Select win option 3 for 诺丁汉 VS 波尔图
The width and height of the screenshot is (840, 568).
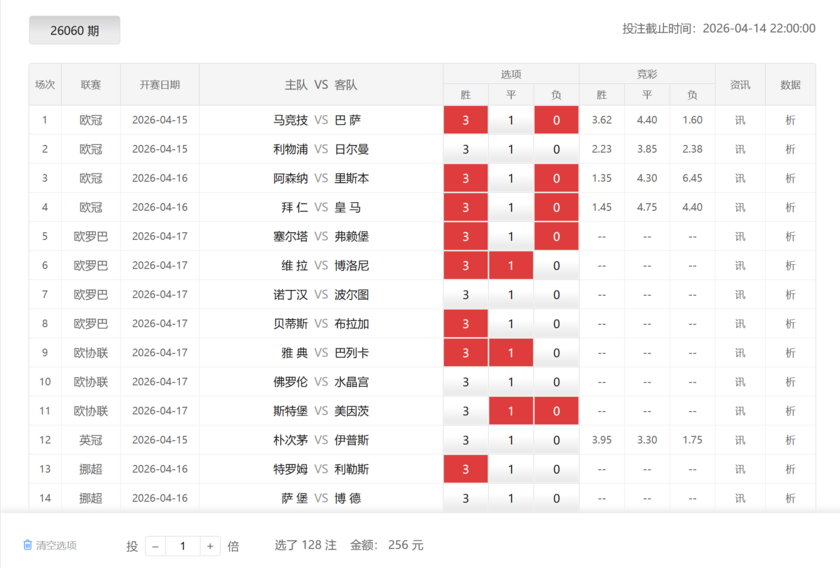coord(466,295)
